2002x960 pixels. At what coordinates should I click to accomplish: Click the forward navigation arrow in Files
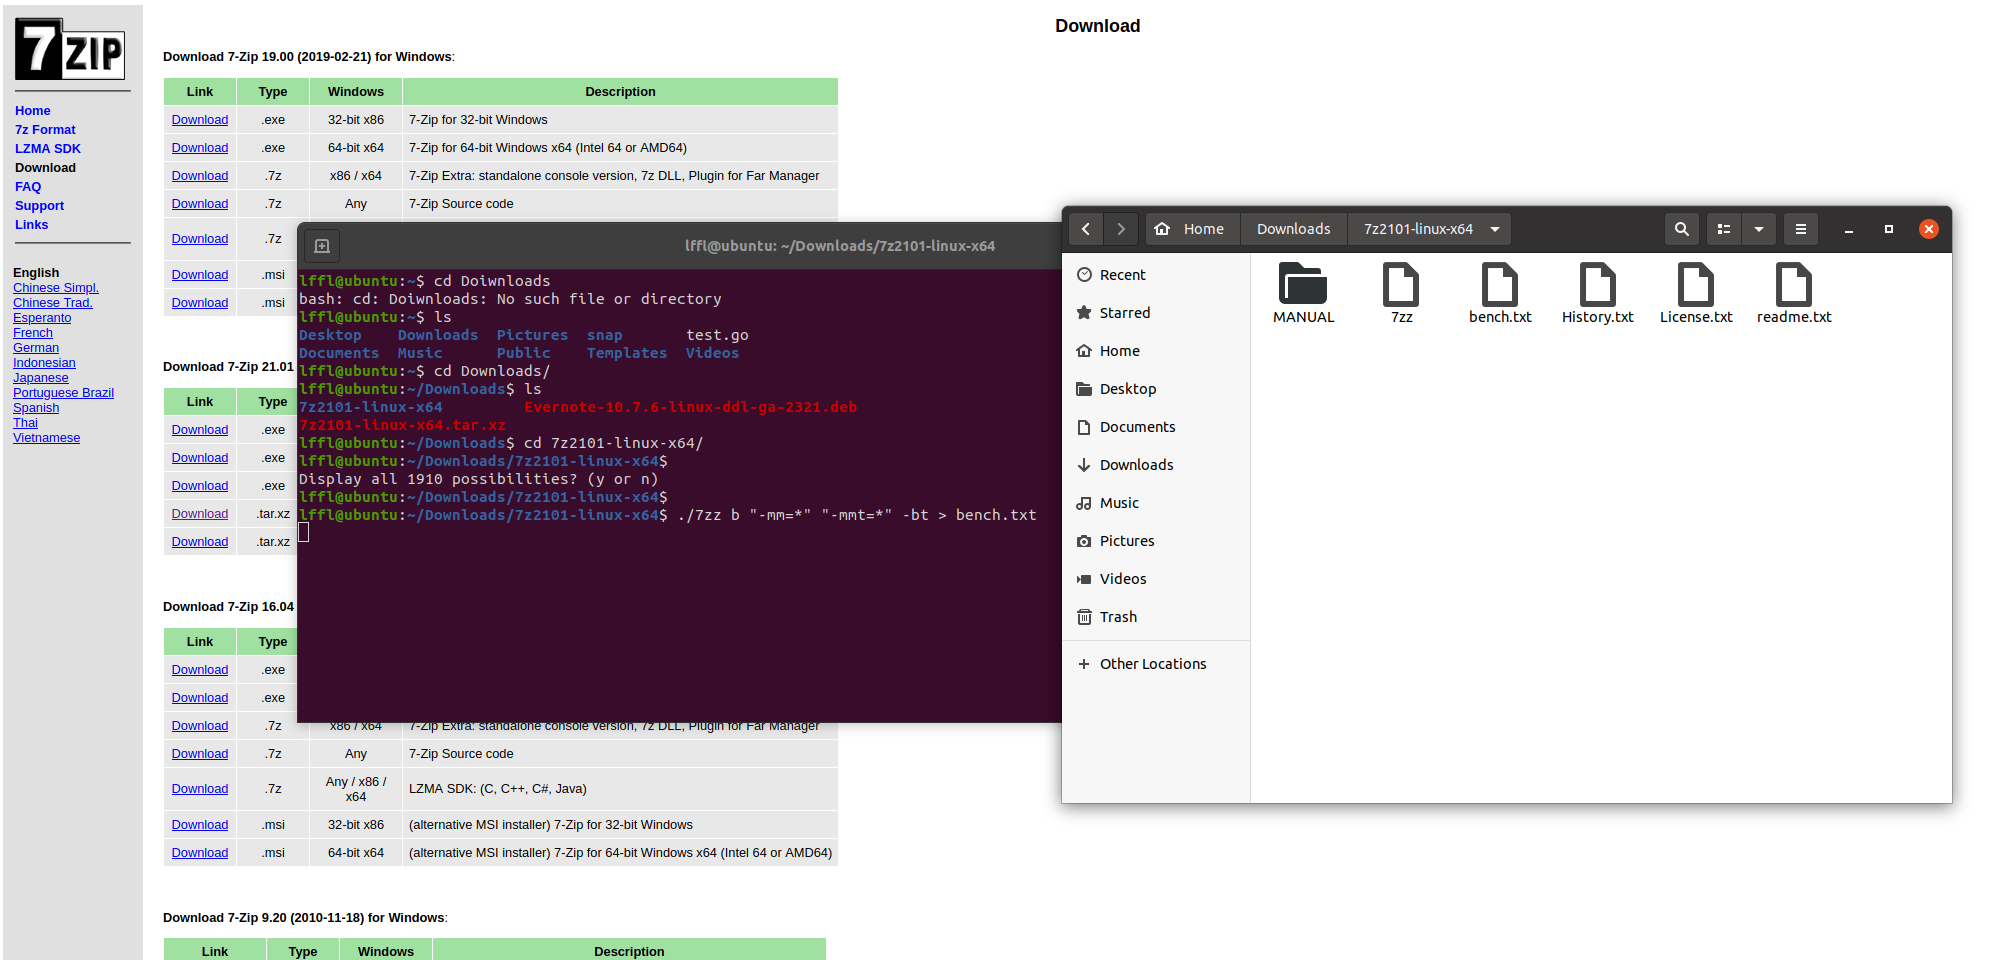(1121, 229)
